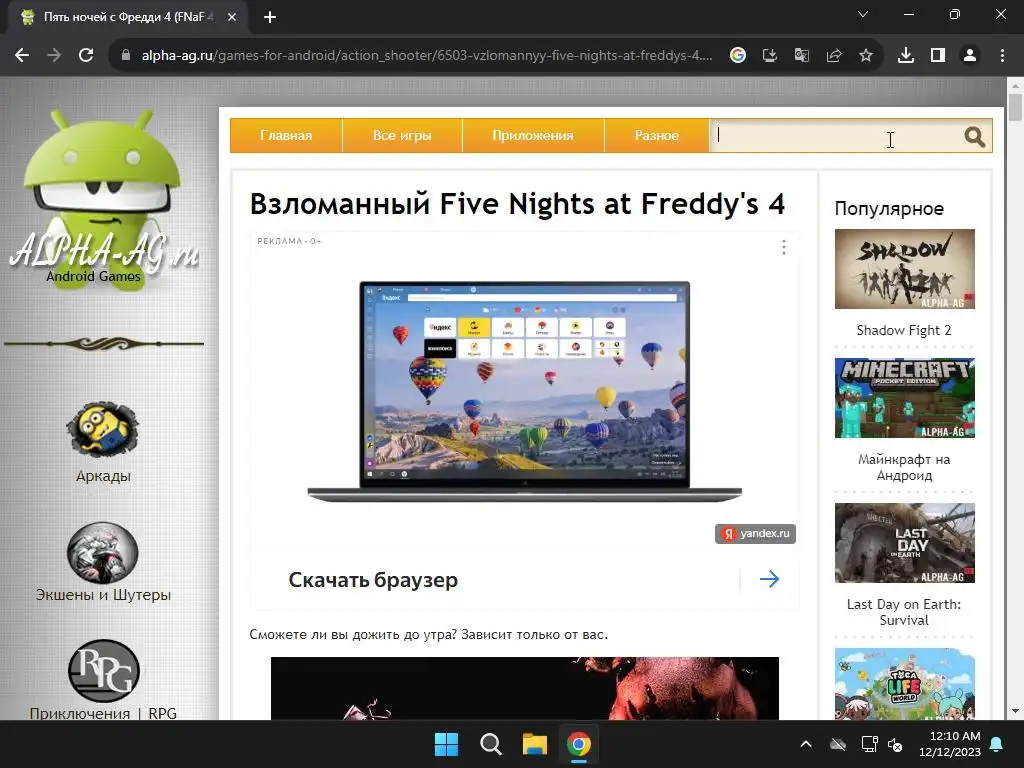
Task: Share this page using the share icon
Action: (x=834, y=56)
